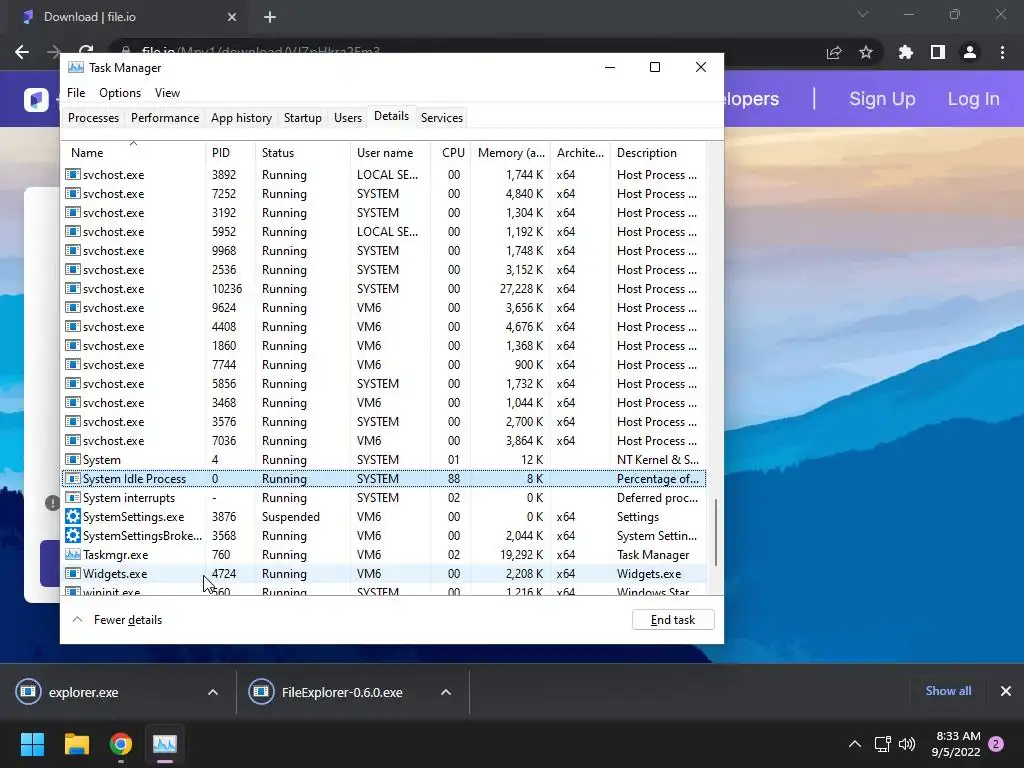Select svchost.exe with PID 3892
This screenshot has height=768, width=1024.
click(384, 175)
